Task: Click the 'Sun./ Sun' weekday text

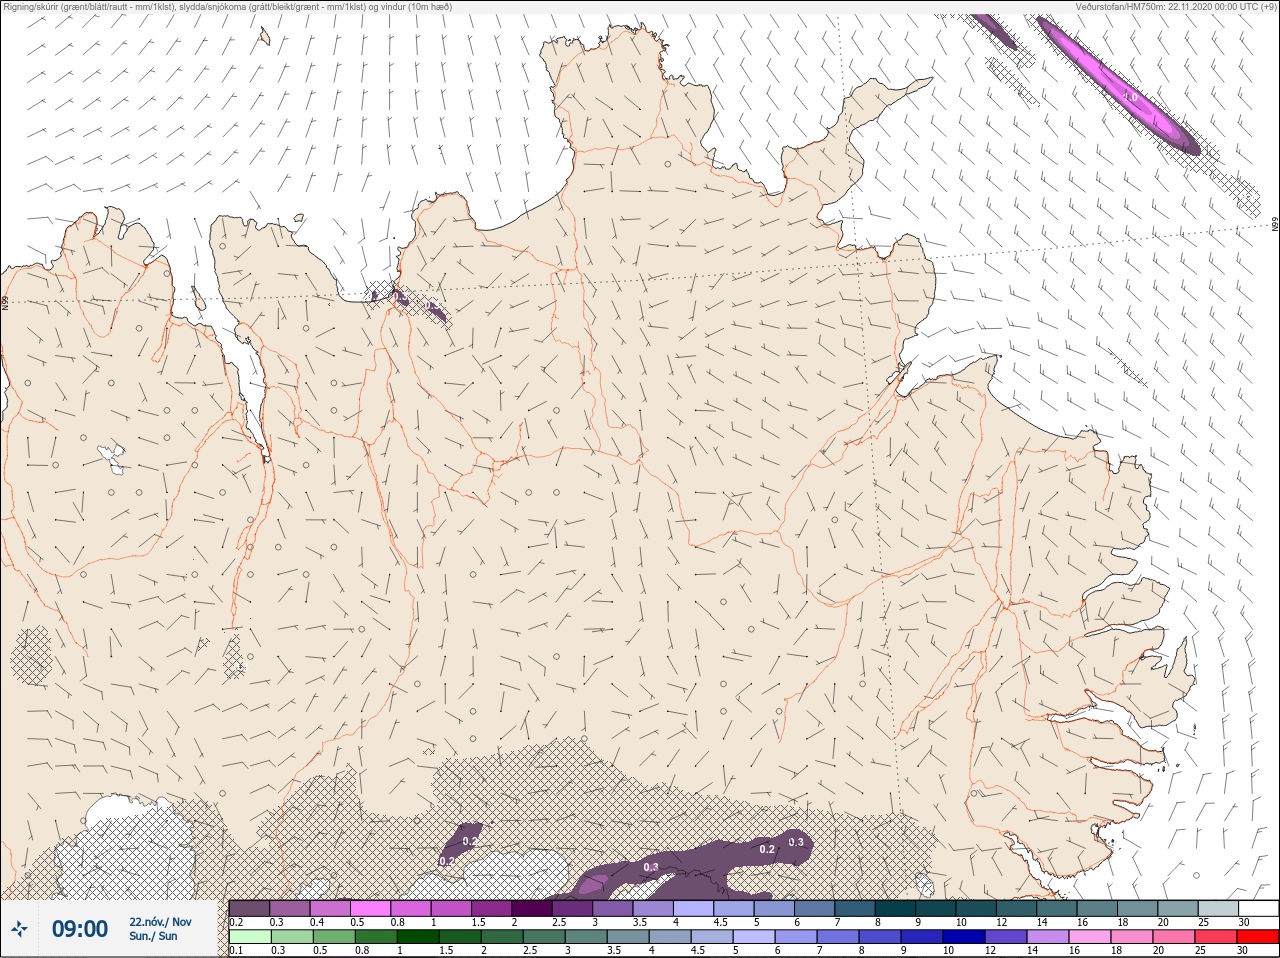Action: coord(153,936)
